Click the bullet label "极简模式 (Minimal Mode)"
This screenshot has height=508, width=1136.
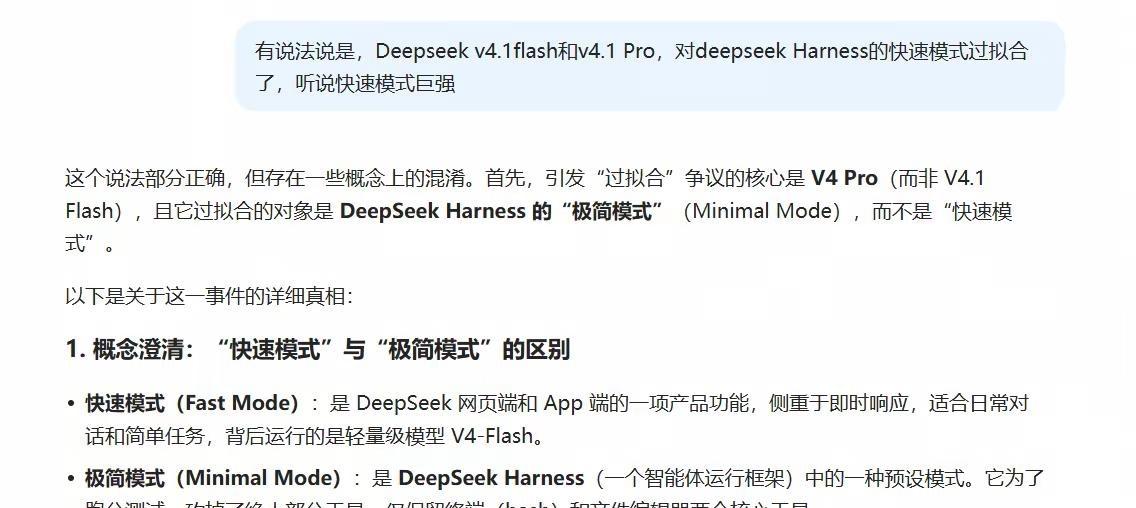tap(214, 478)
